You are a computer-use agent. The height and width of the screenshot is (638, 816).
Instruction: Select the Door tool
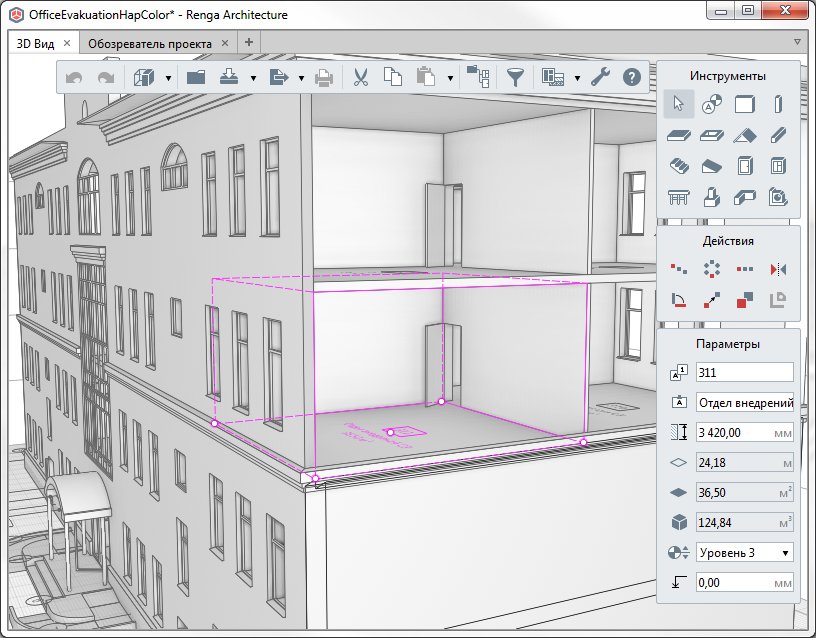(x=745, y=166)
